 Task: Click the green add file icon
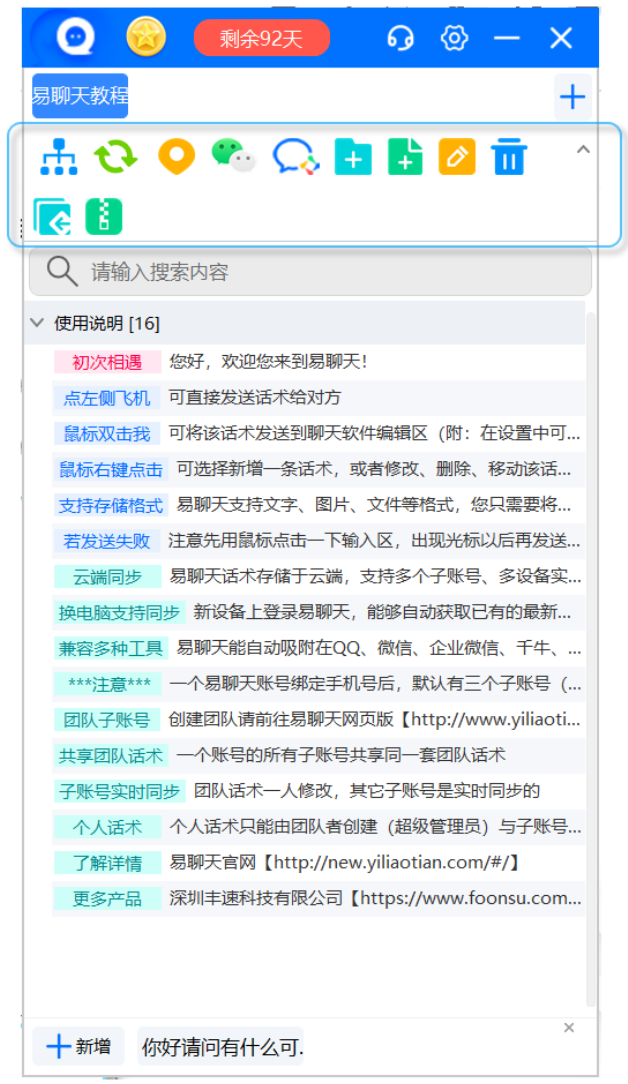pyautogui.click(x=405, y=157)
